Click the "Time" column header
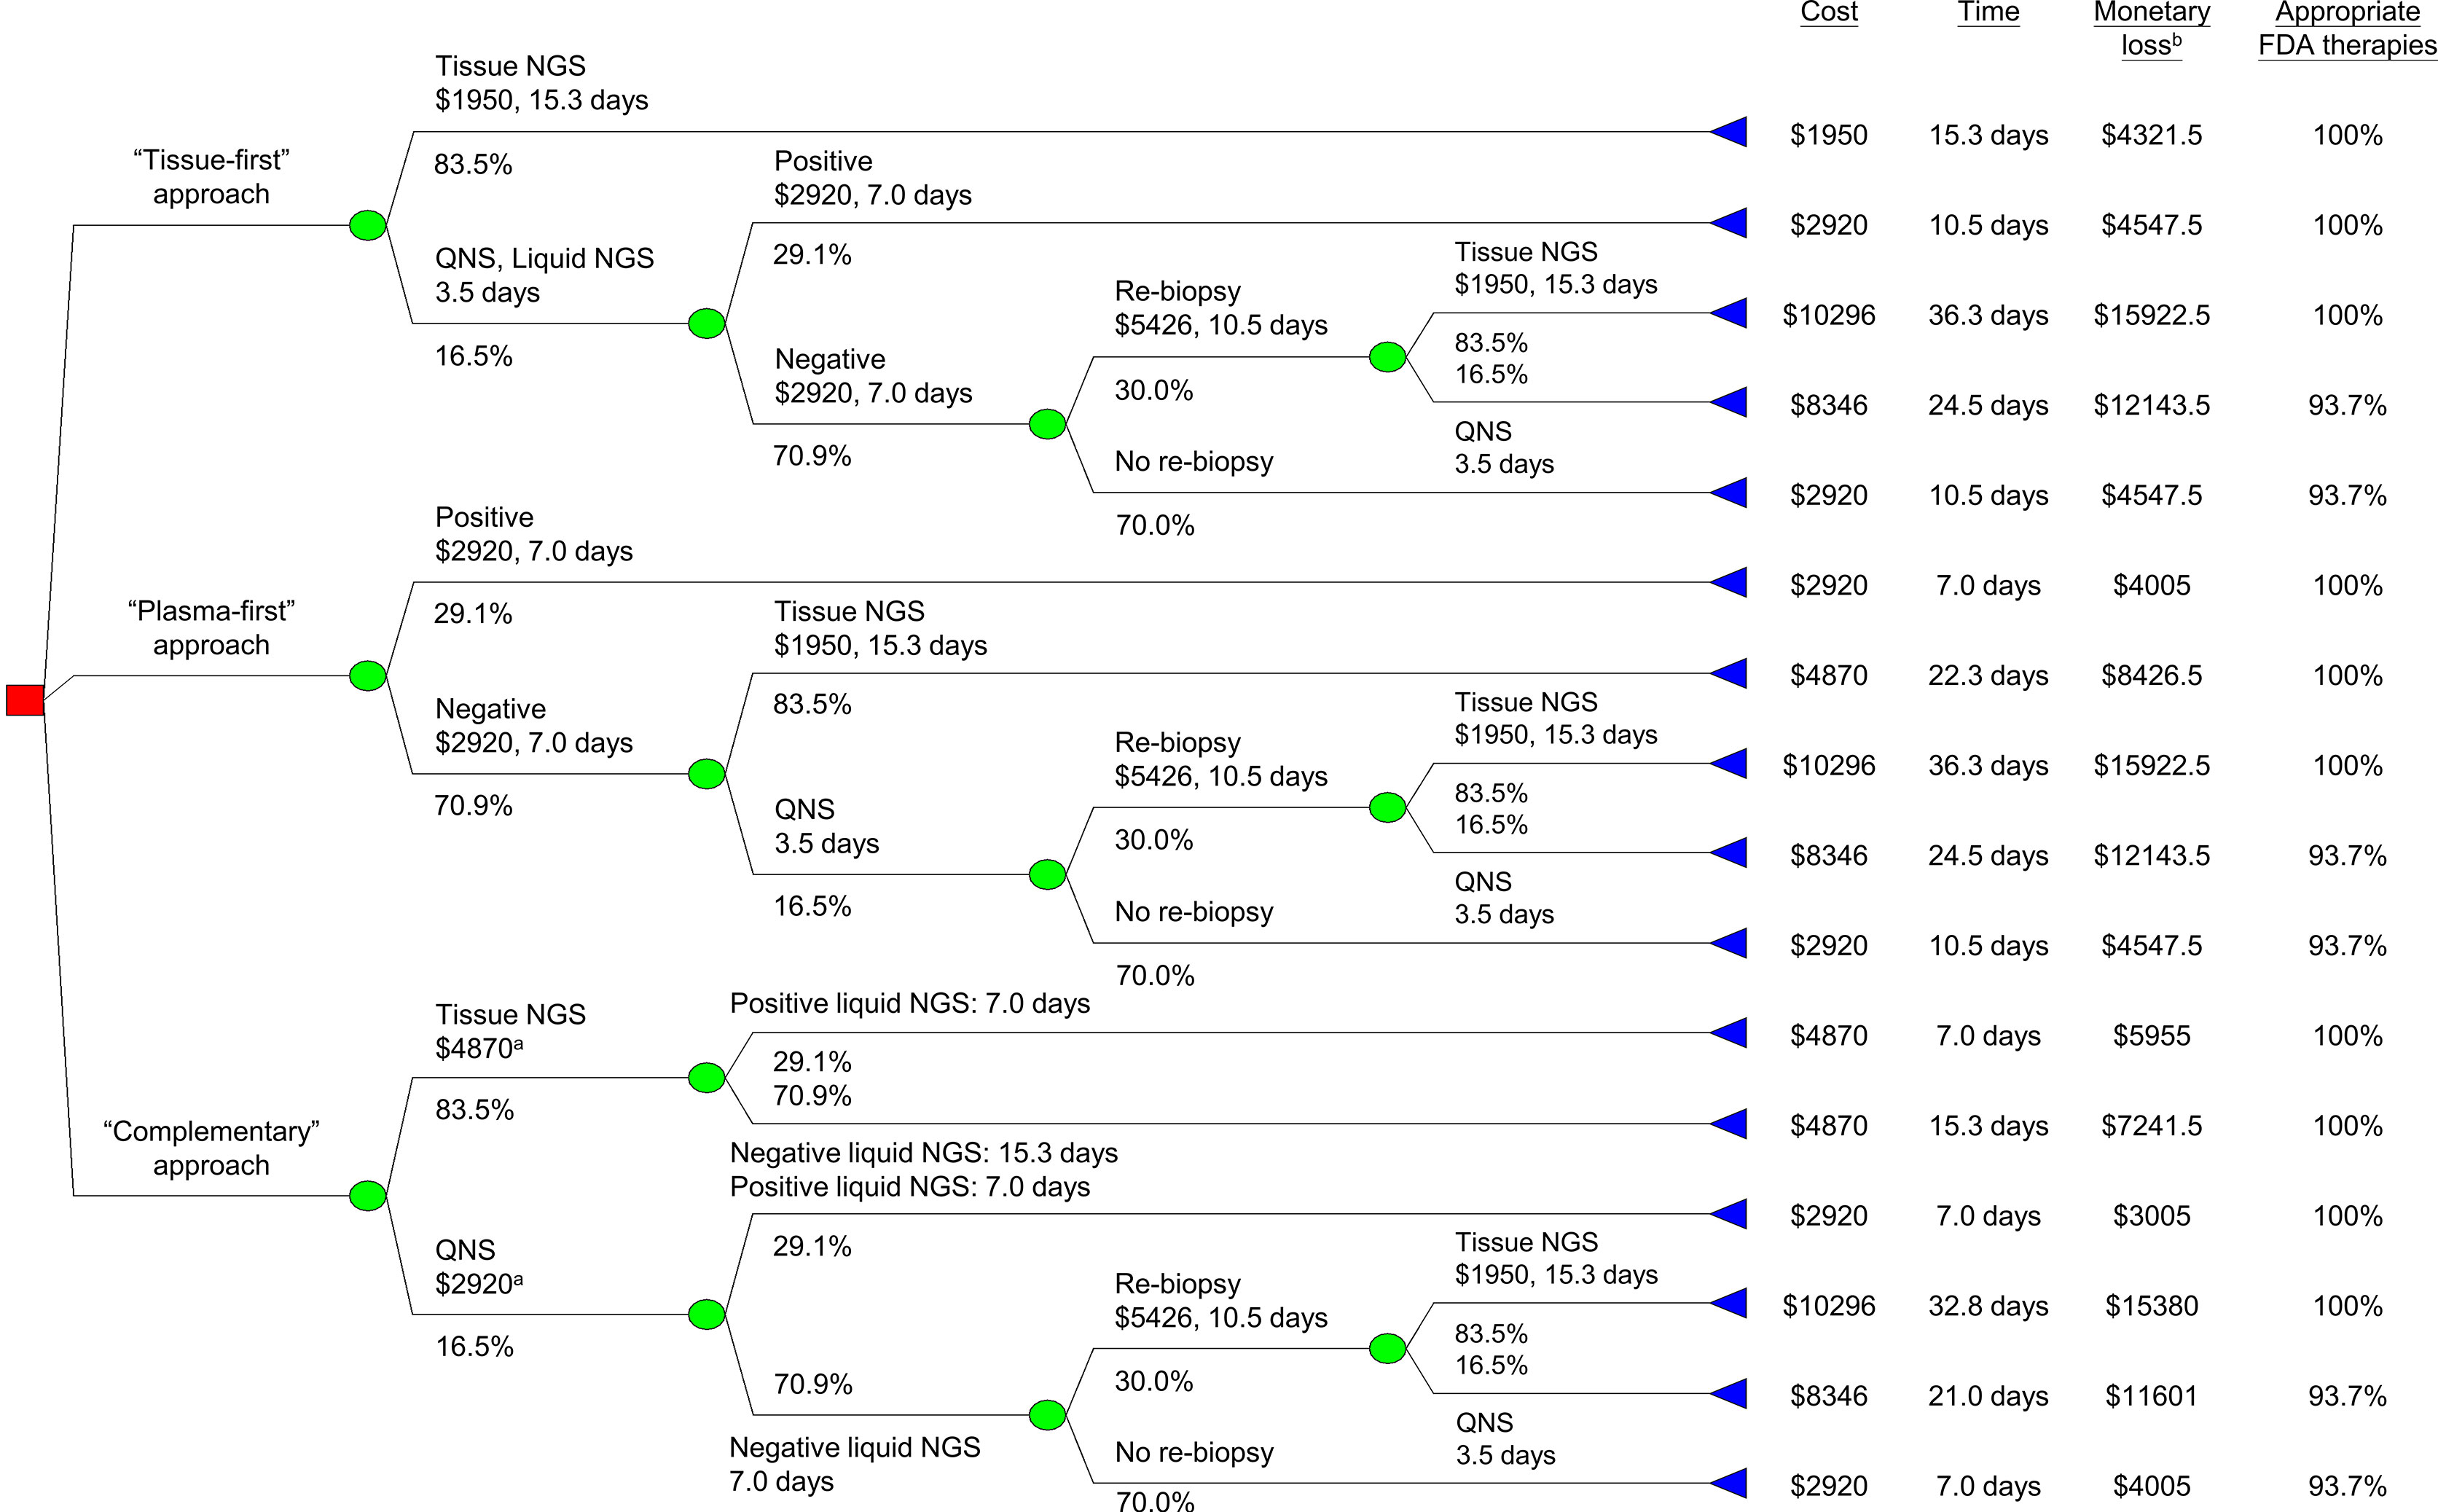Image resolution: width=2438 pixels, height=1512 pixels. [x=1988, y=12]
